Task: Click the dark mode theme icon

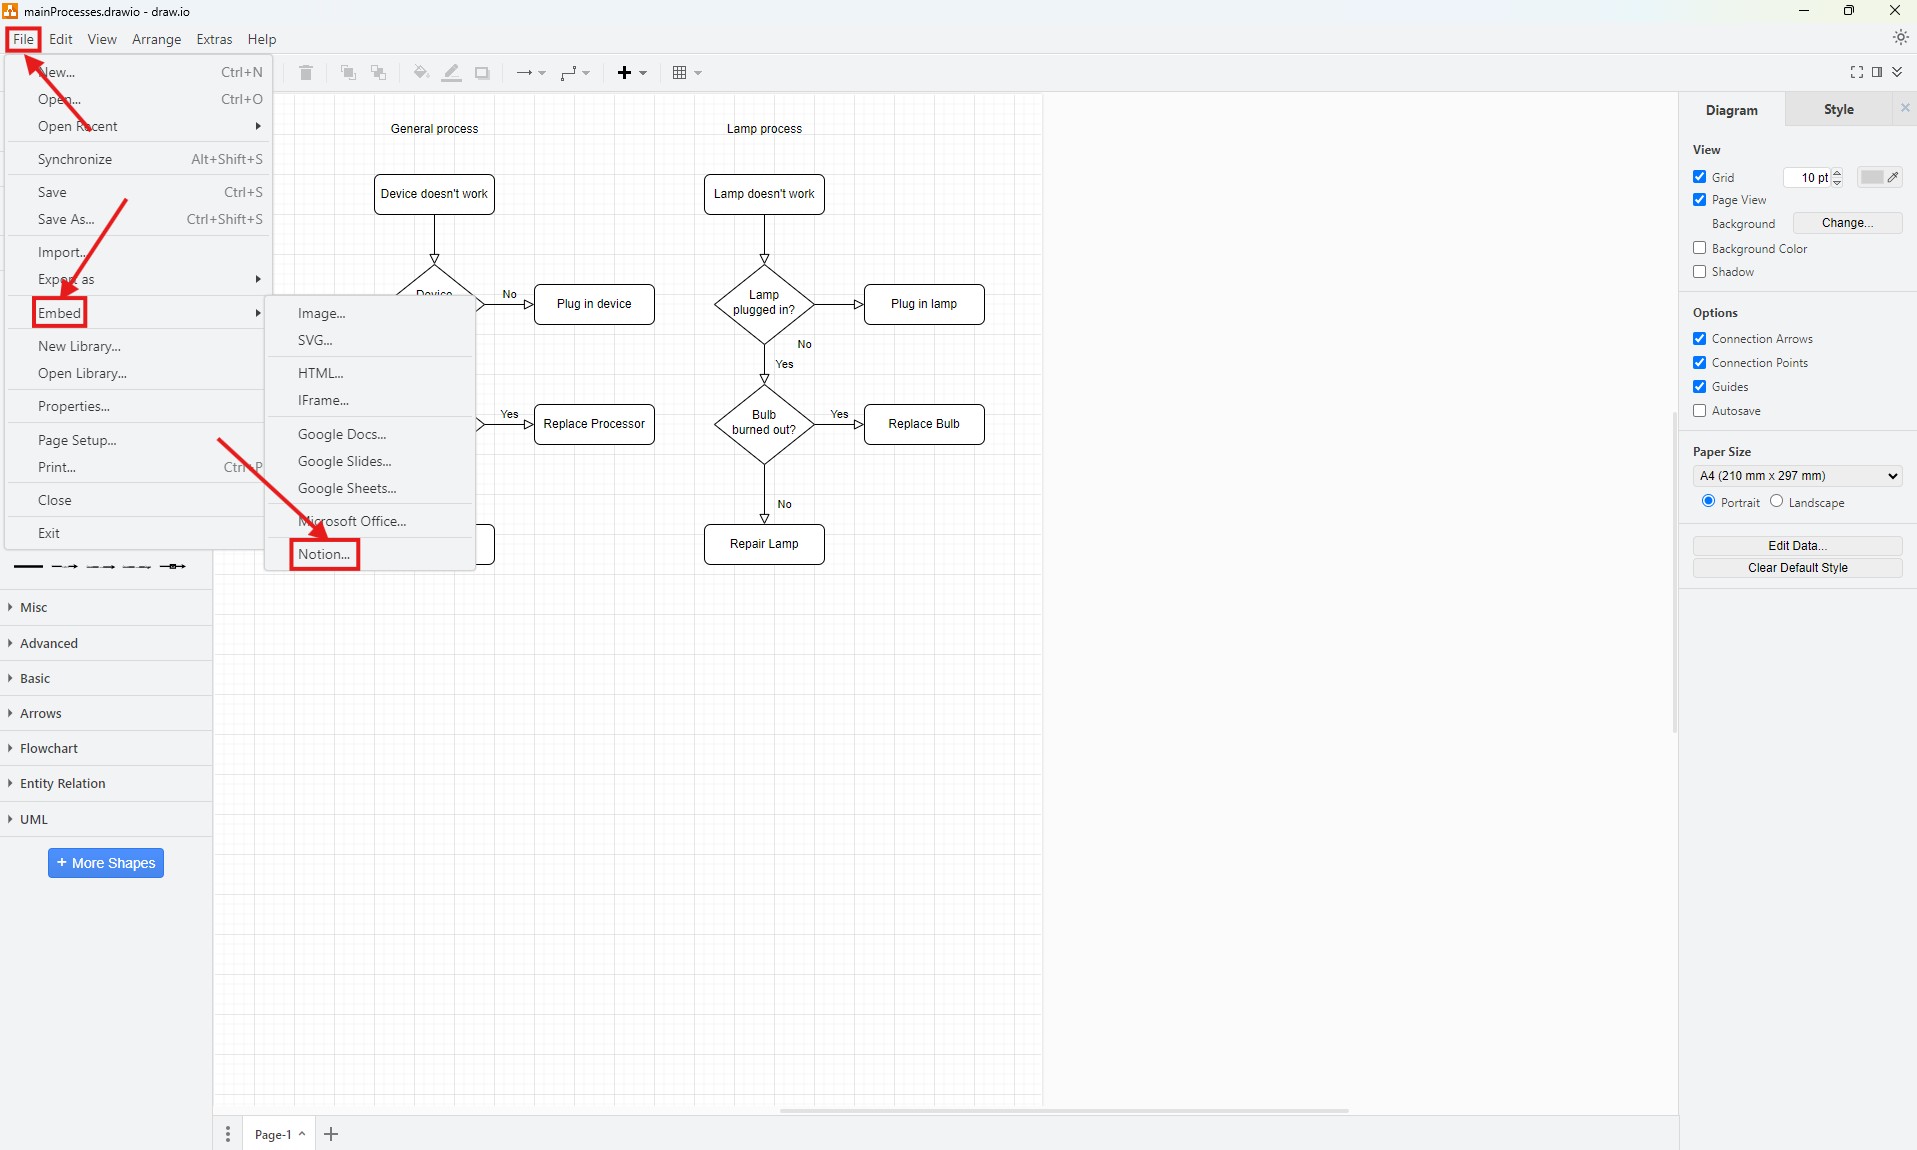Action: tap(1899, 37)
